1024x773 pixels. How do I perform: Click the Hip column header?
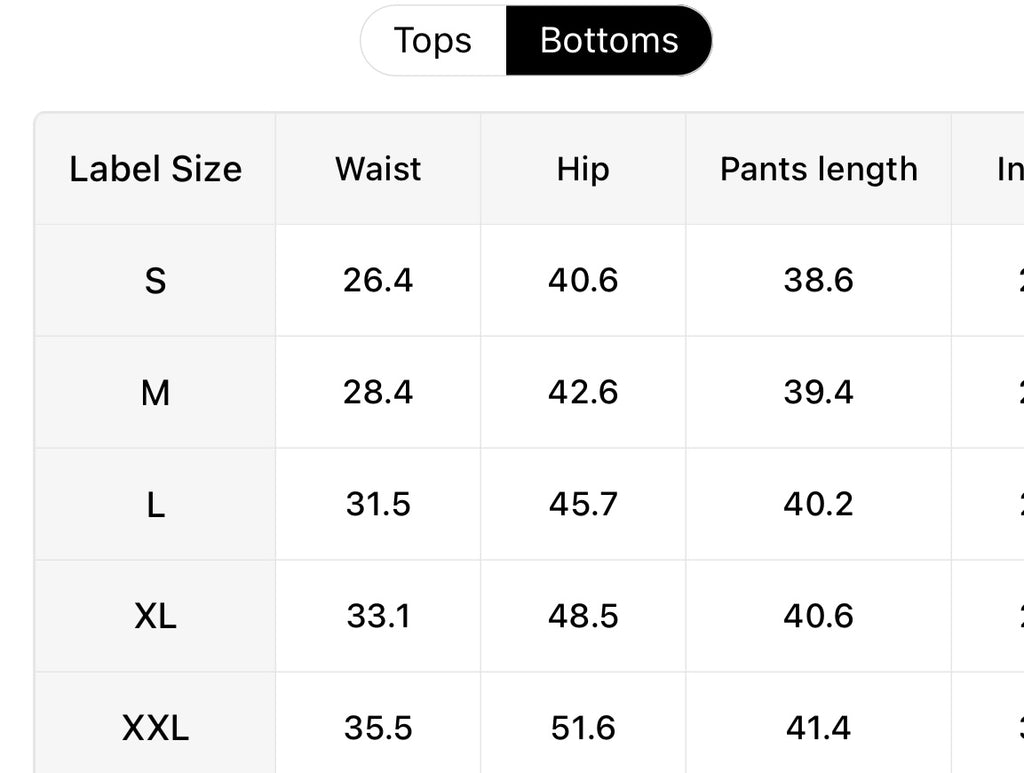[x=582, y=169]
